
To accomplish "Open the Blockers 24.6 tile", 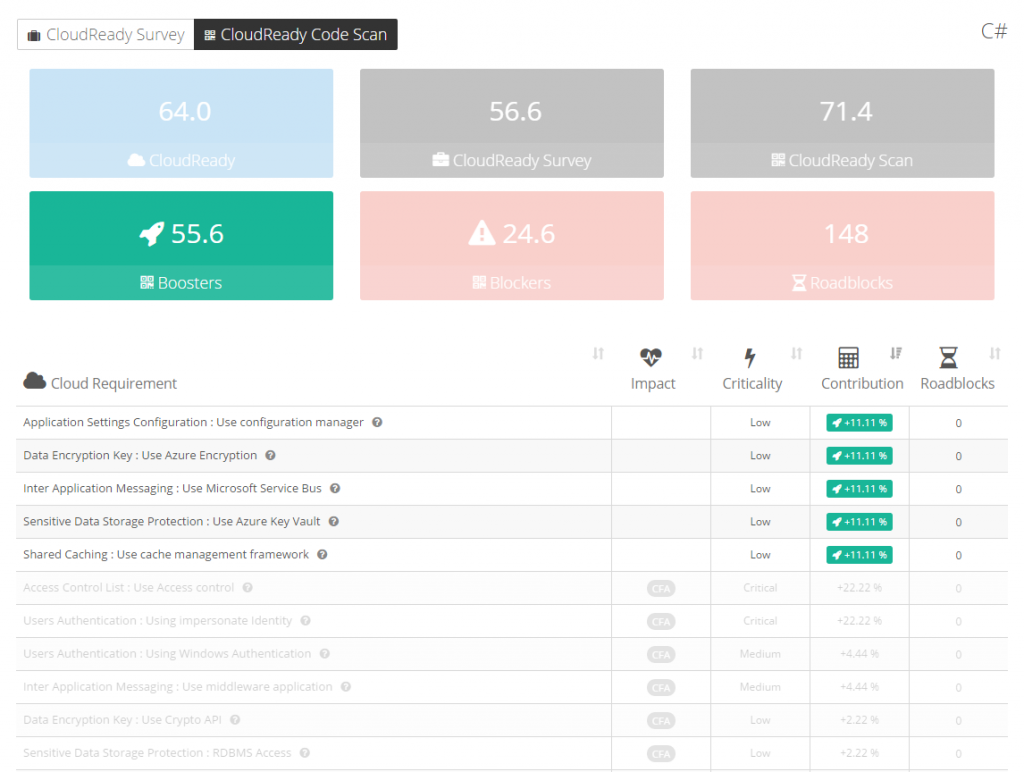I will (x=511, y=245).
